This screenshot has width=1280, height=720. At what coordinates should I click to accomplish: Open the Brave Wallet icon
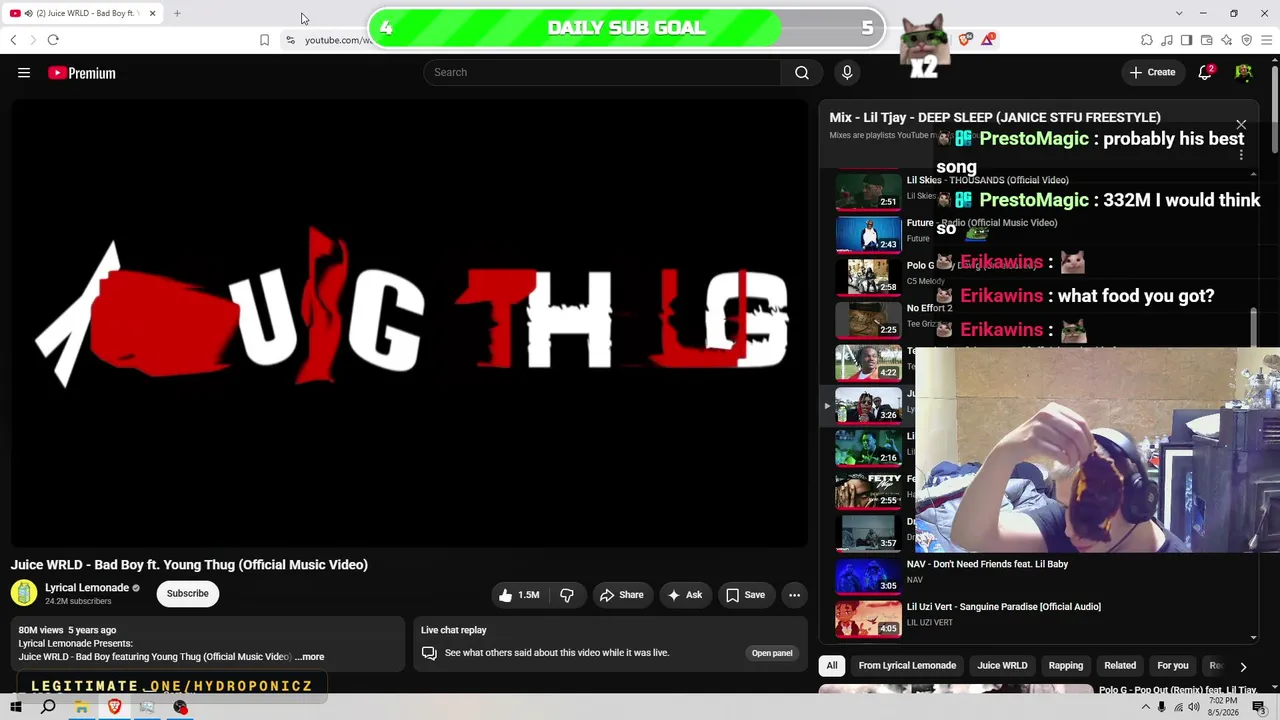click(x=1207, y=40)
